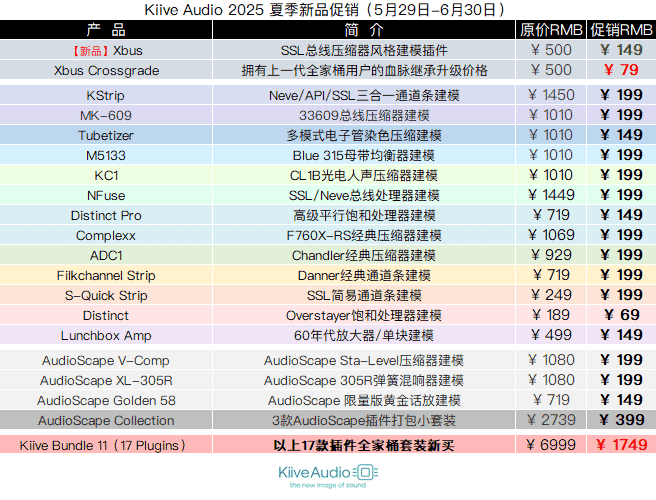This screenshot has width=656, height=500.
Task: Click the AudioScape Collection bundle name
Action: coord(106,421)
